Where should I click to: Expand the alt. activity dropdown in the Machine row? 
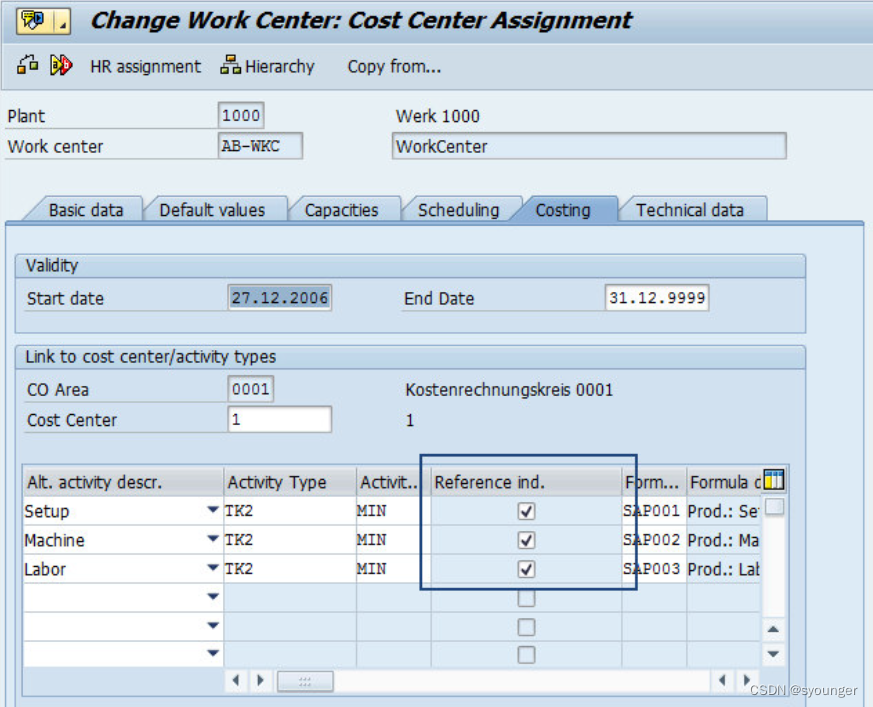point(211,540)
